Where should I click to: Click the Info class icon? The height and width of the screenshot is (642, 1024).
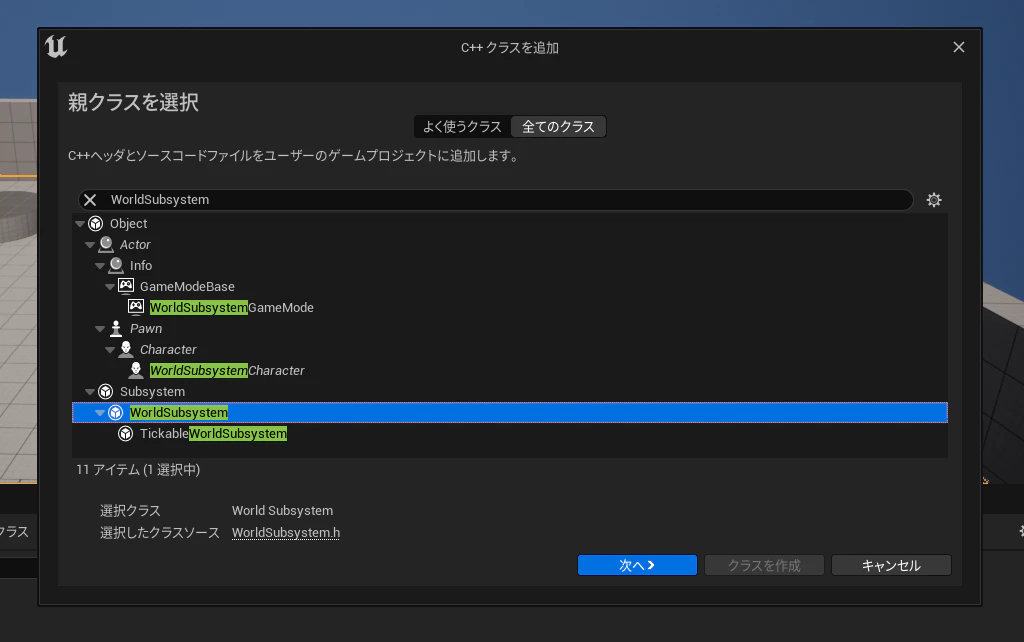[116, 265]
